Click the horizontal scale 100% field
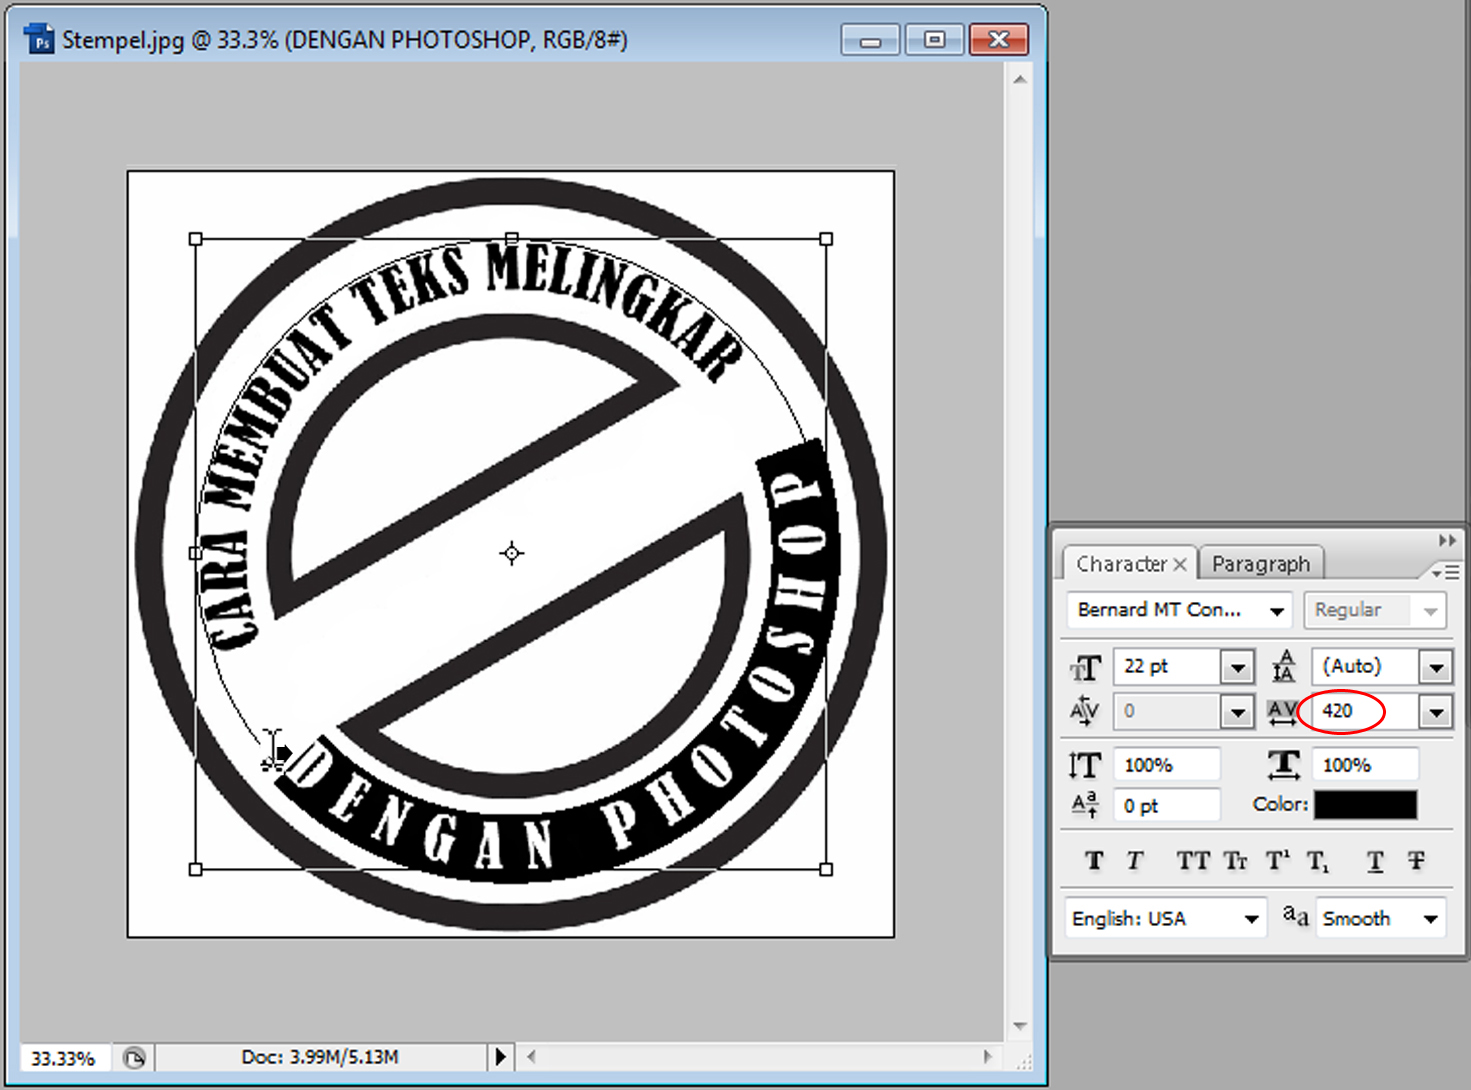The height and width of the screenshot is (1090, 1471). (1365, 766)
